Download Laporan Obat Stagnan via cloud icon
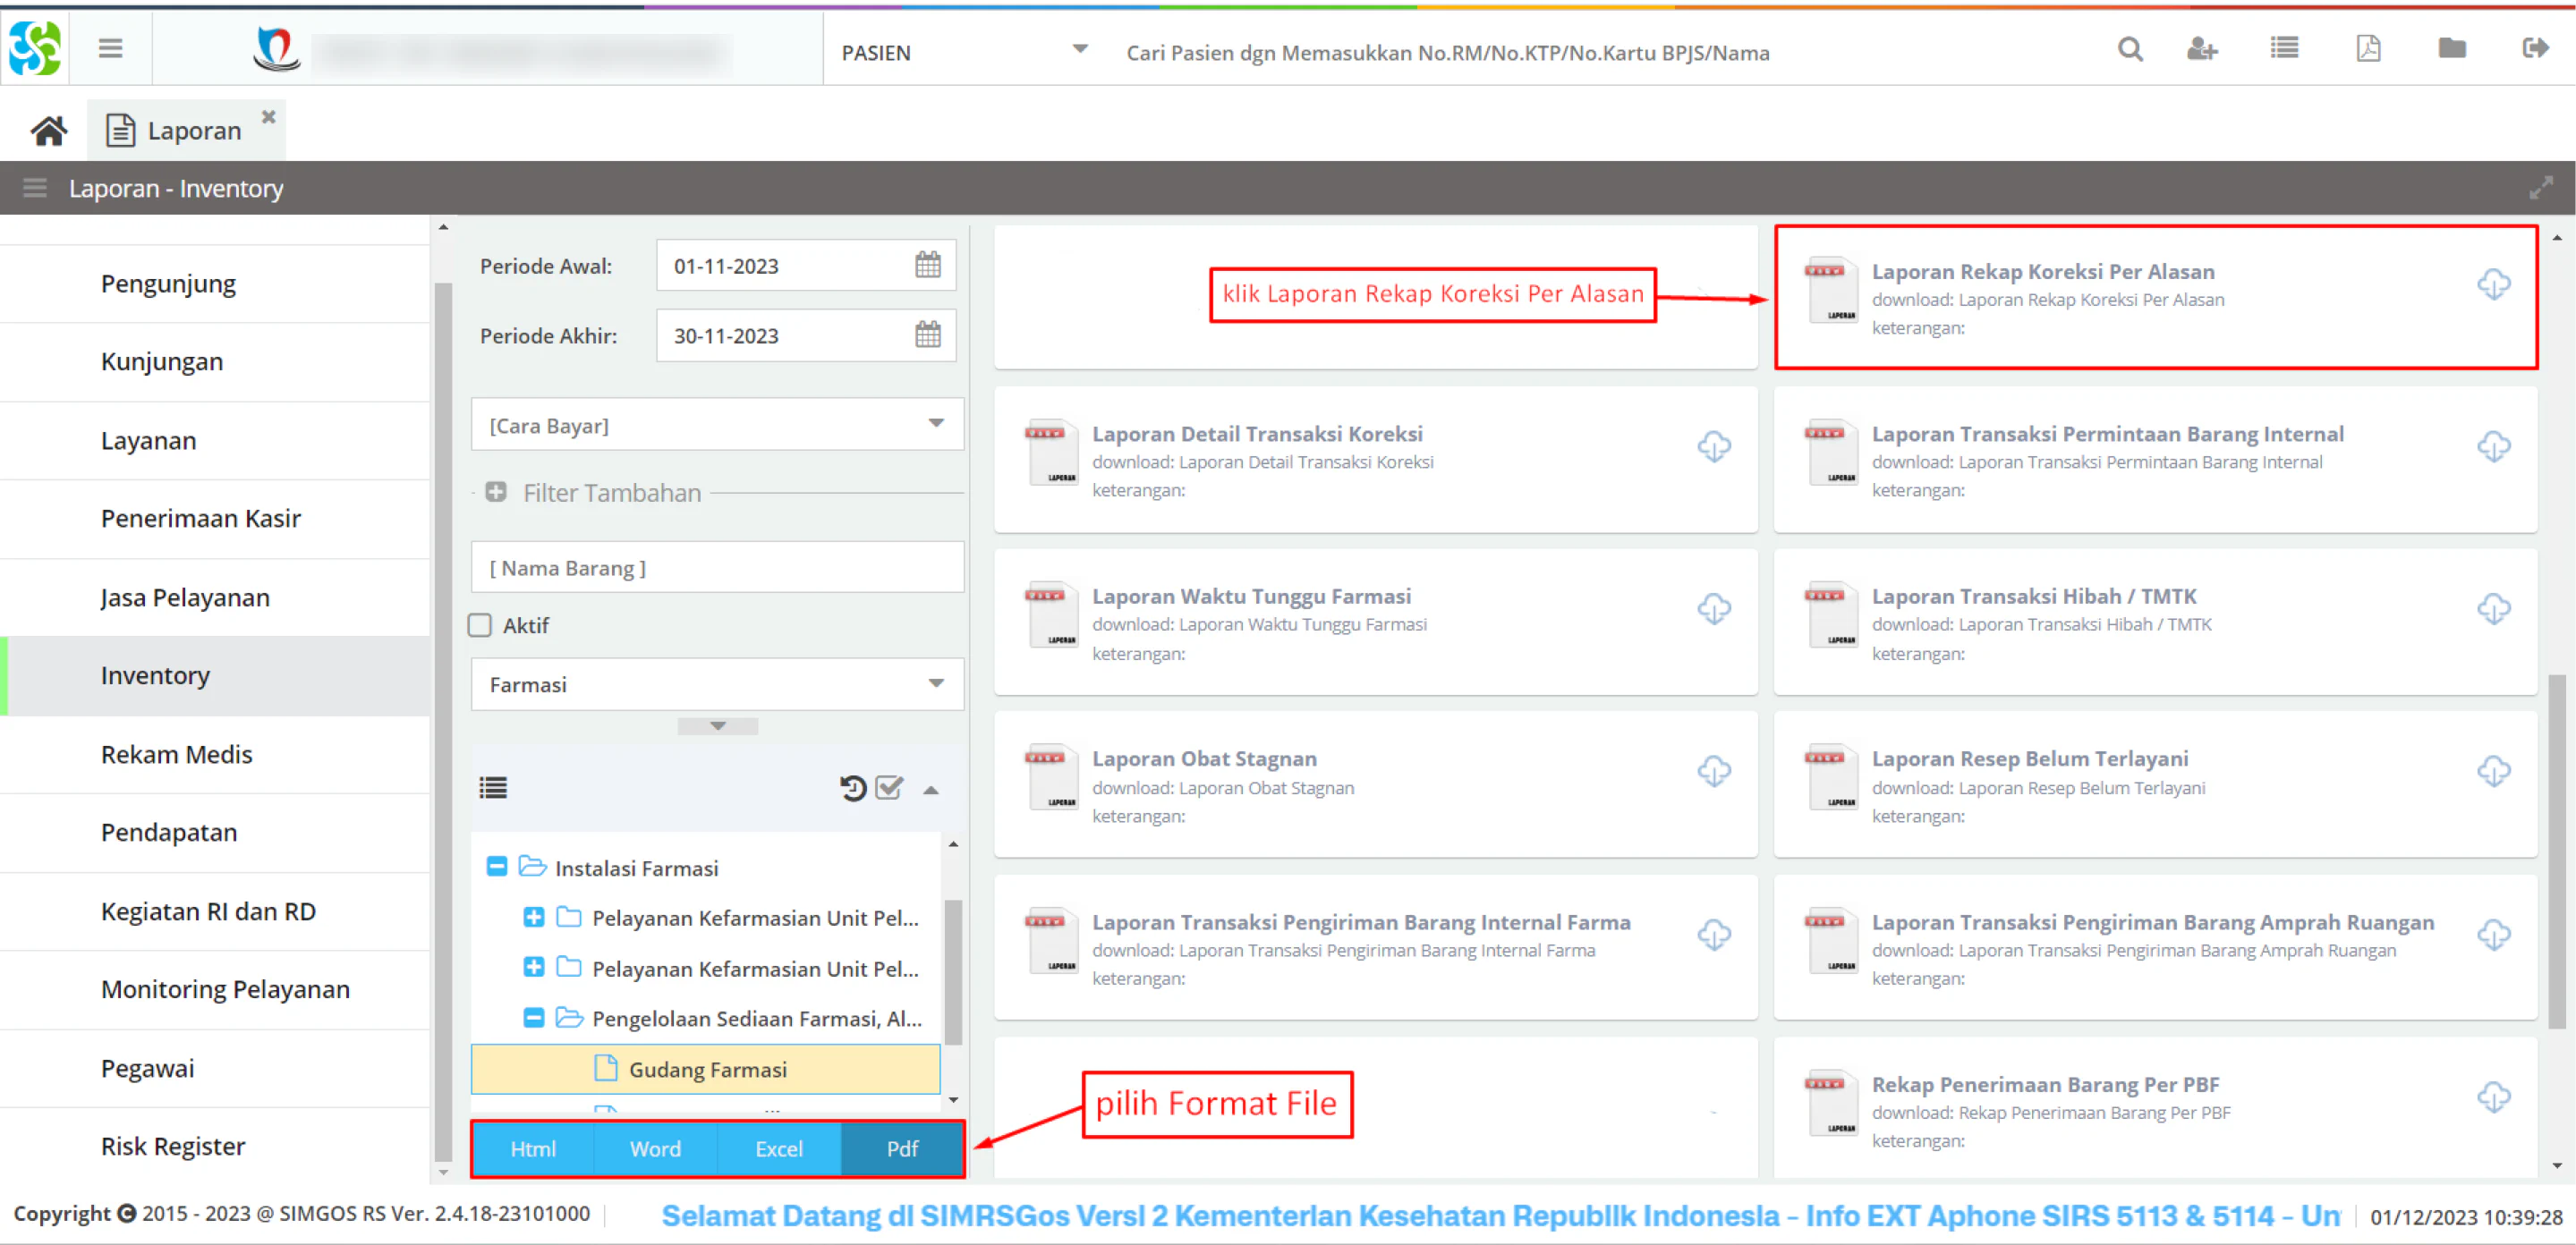 1713,771
